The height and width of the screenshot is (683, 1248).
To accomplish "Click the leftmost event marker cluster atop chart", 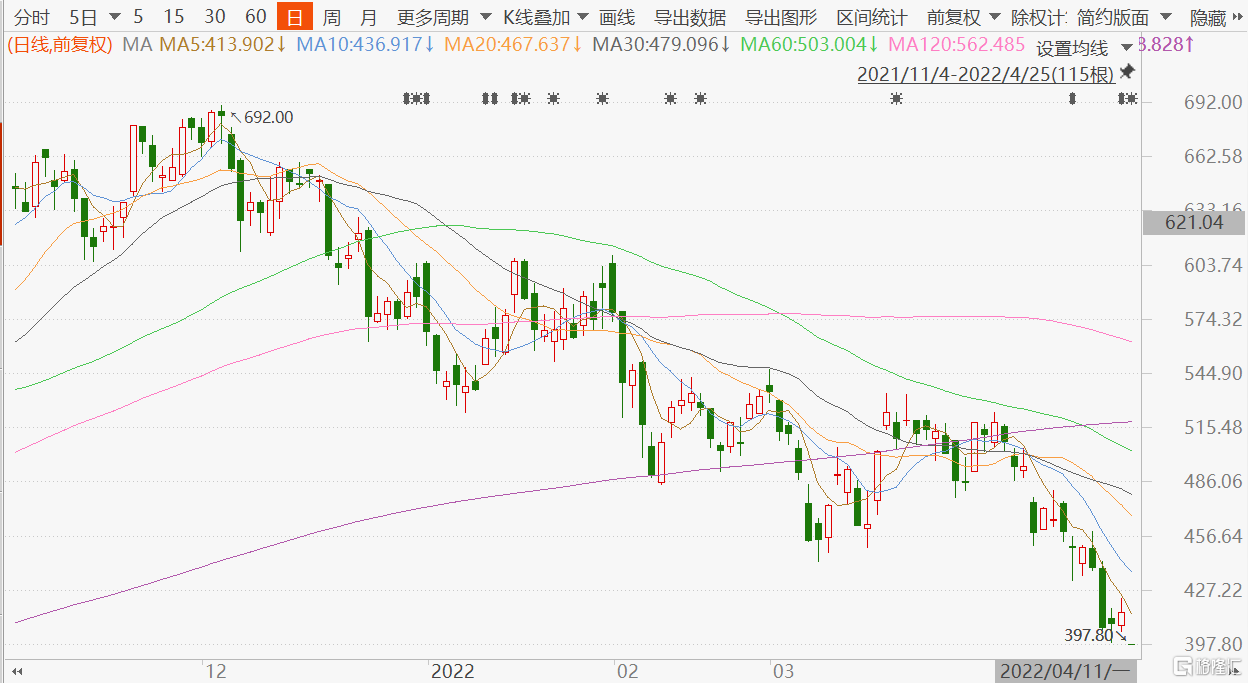I will (x=415, y=98).
